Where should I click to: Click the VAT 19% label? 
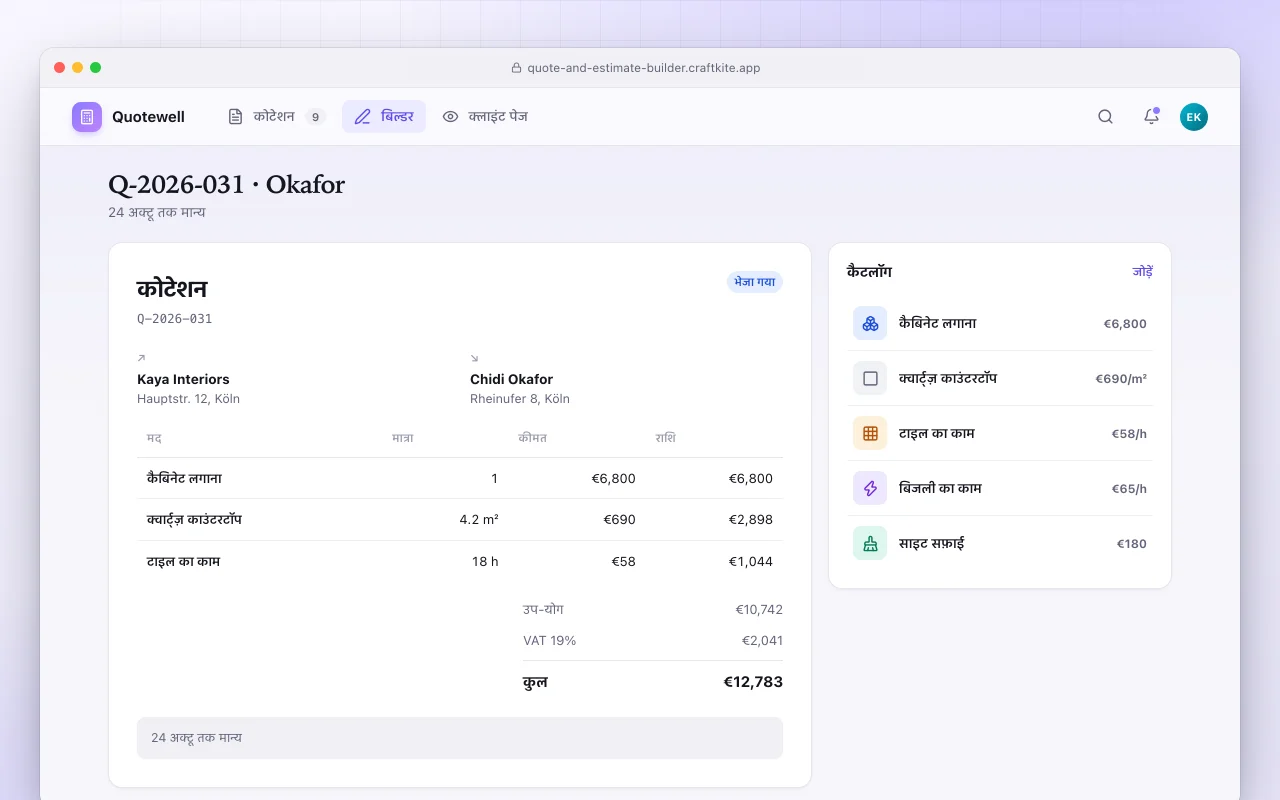coord(549,640)
